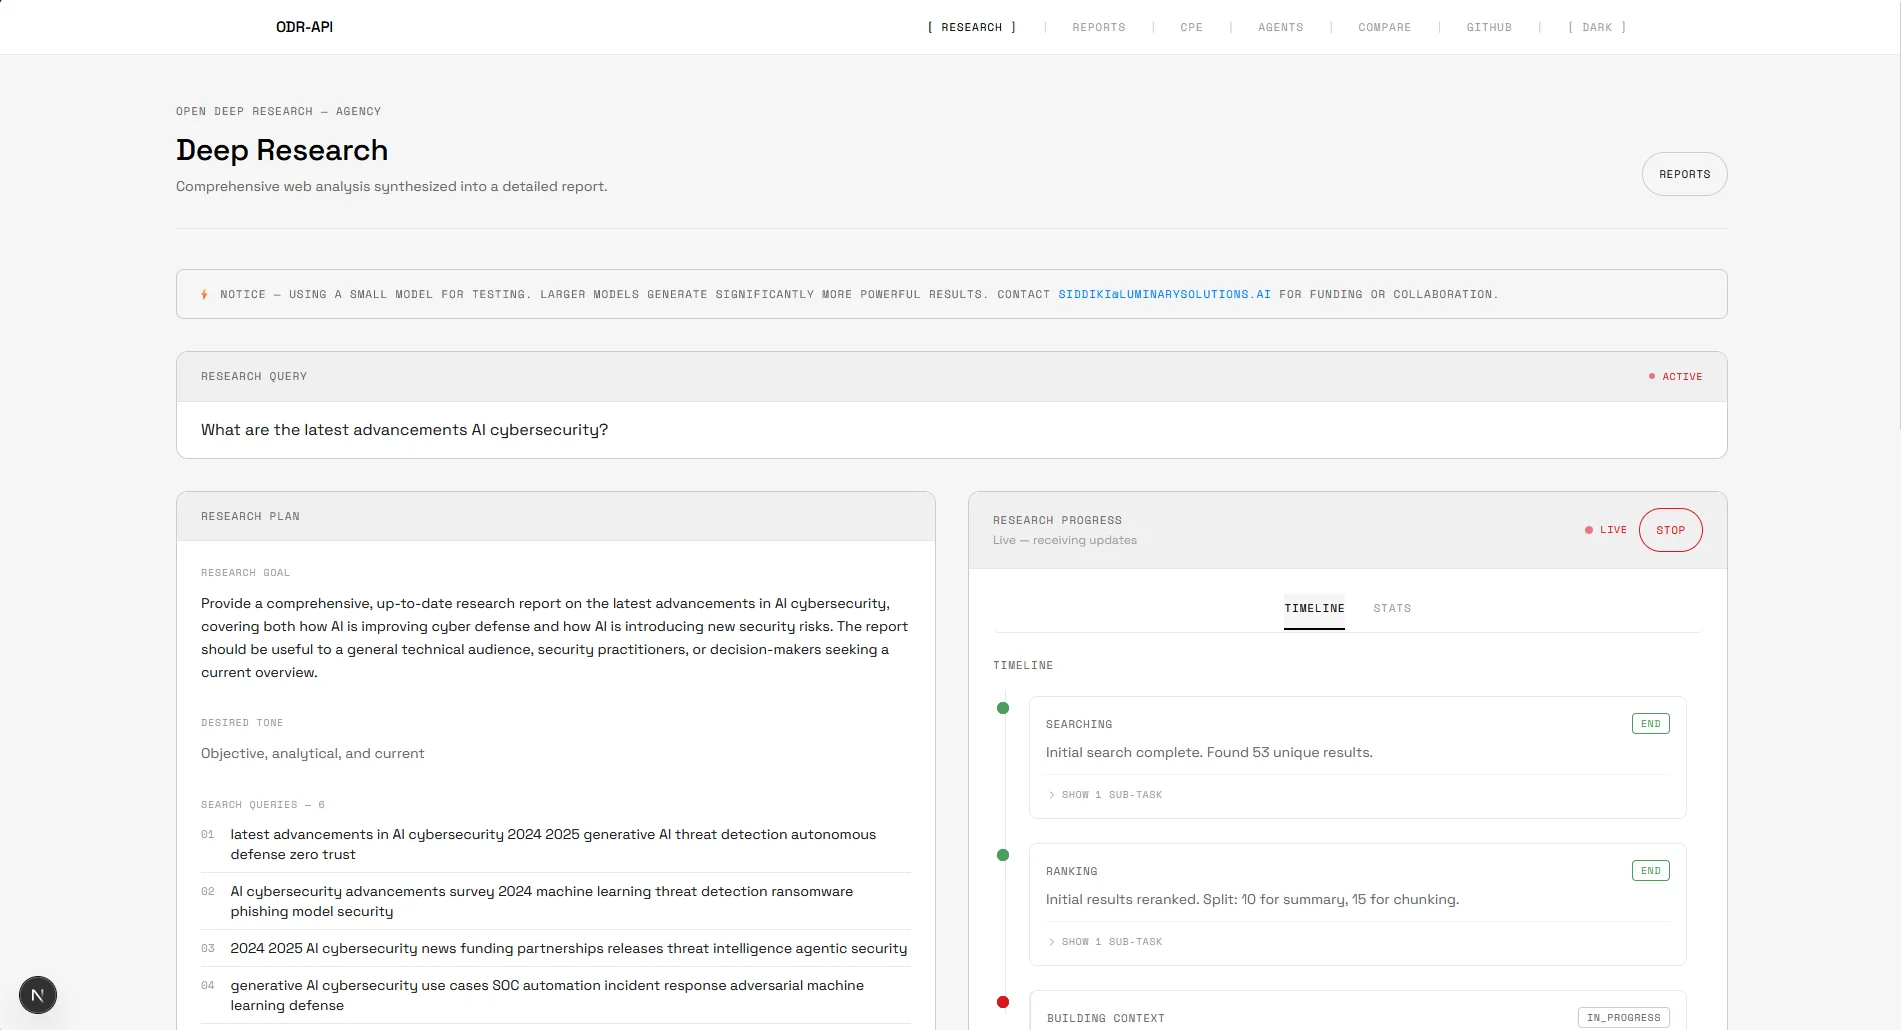
Task: Click 'Initial results reranked' ranking message
Action: pyautogui.click(x=1252, y=899)
